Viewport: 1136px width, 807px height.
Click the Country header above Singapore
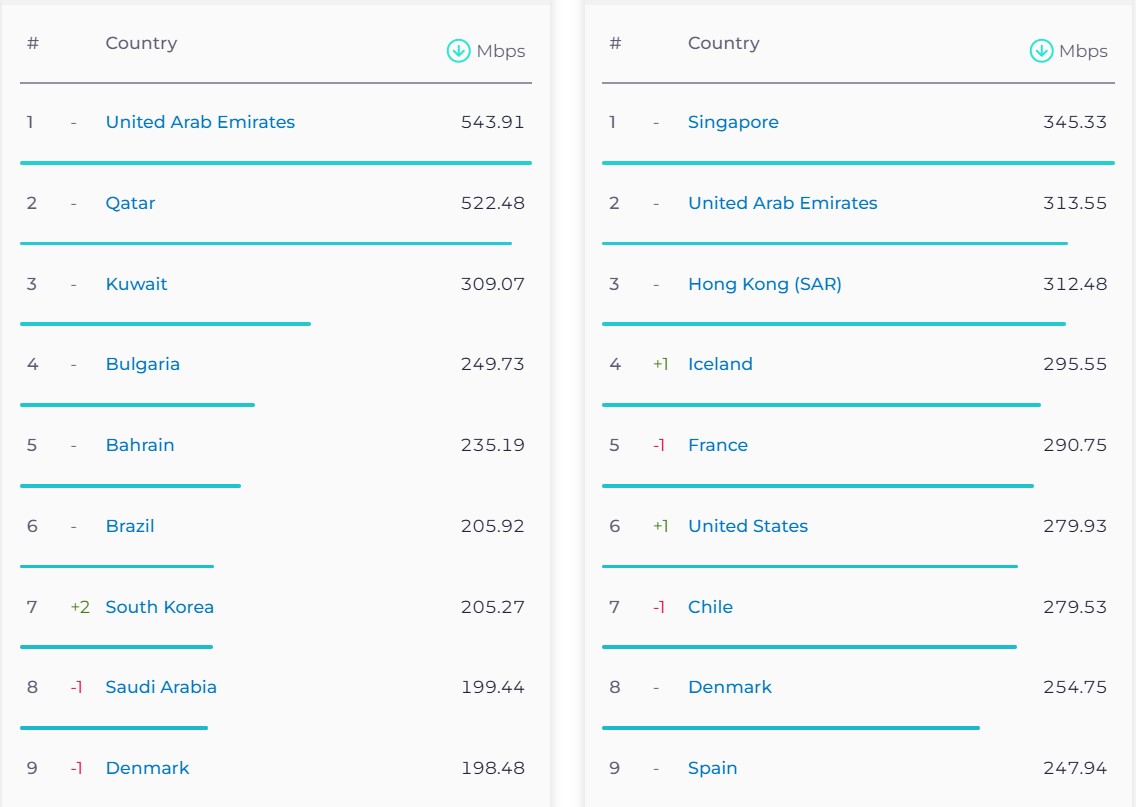[x=724, y=43]
